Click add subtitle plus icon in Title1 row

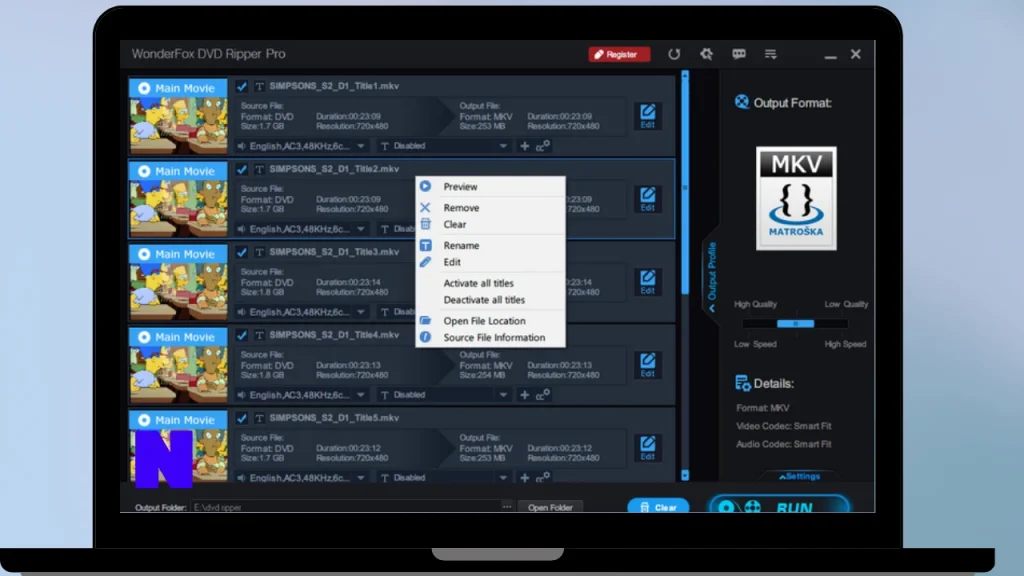[524, 146]
